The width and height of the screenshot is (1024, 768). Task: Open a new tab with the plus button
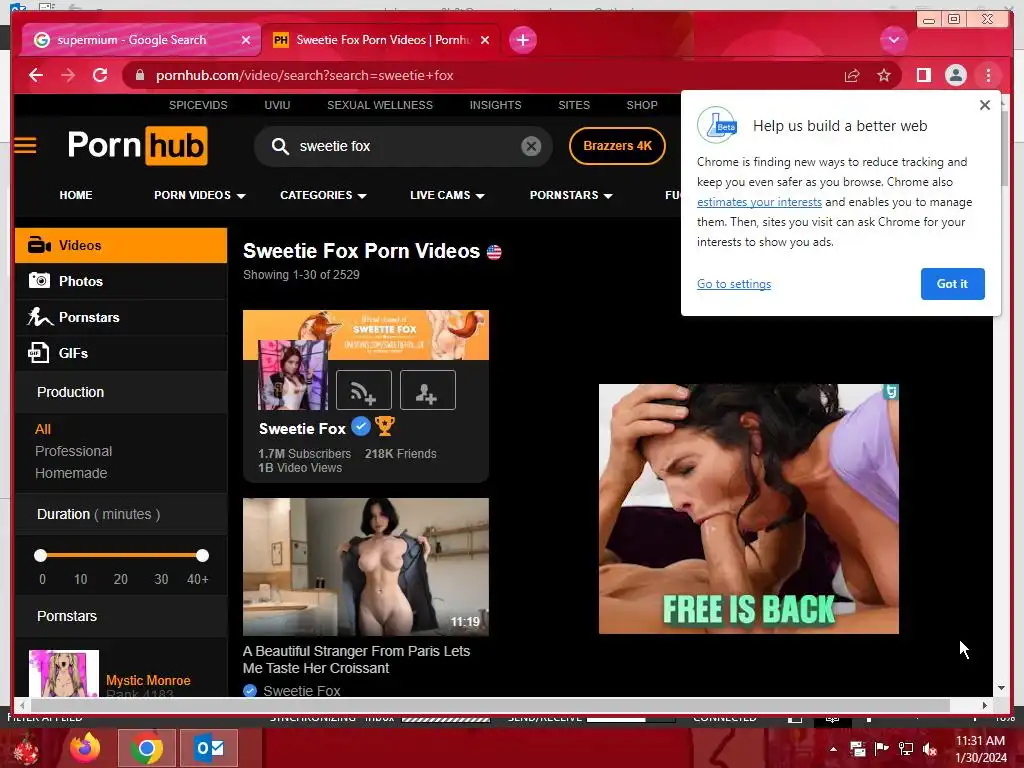(x=522, y=40)
